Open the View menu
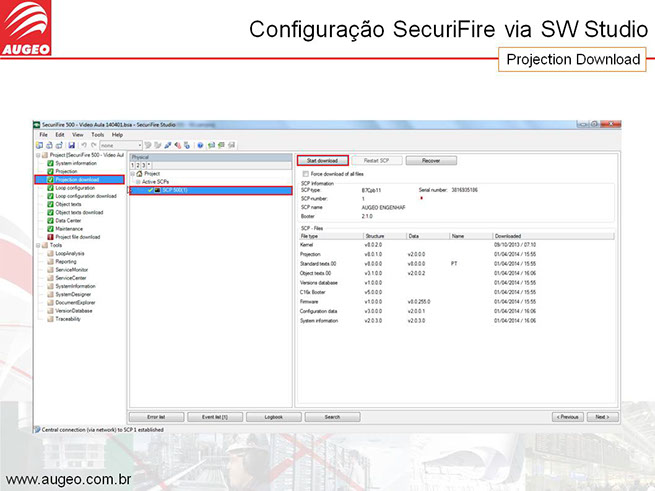The image size is (655, 491). click(x=78, y=134)
